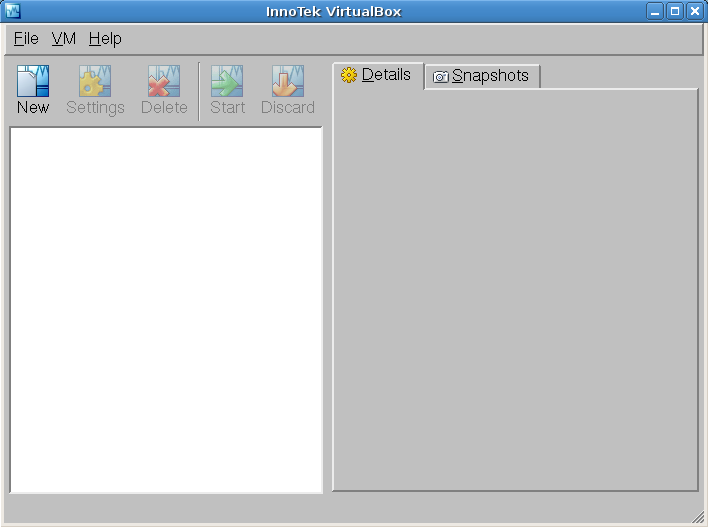Maximize the VirtualBox window
This screenshot has height=527, width=708.
click(675, 11)
